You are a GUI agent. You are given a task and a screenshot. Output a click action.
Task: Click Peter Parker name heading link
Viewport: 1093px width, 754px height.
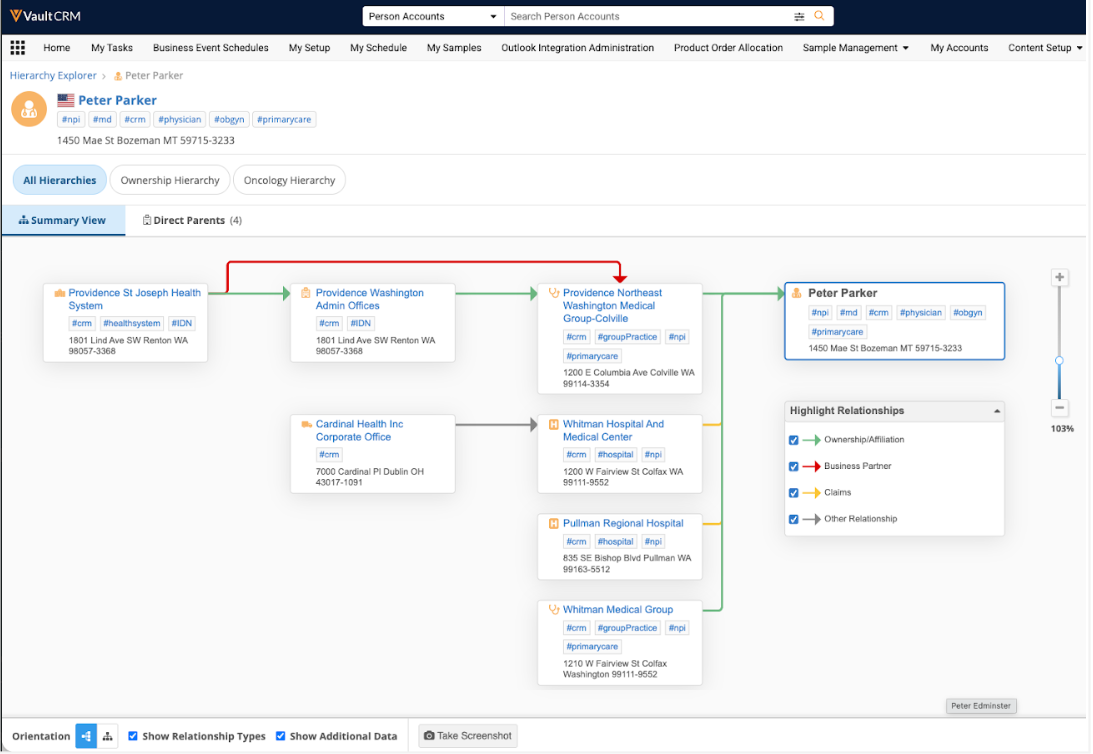117,100
